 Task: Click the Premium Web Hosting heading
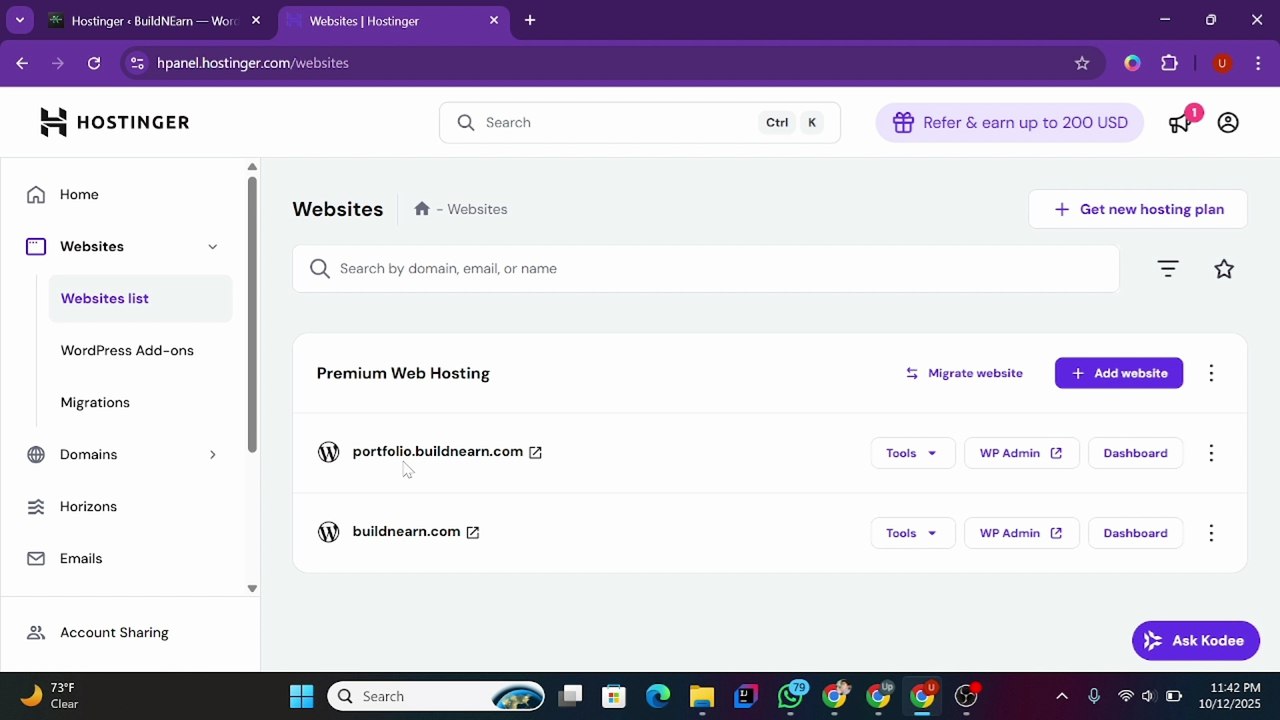coord(403,373)
